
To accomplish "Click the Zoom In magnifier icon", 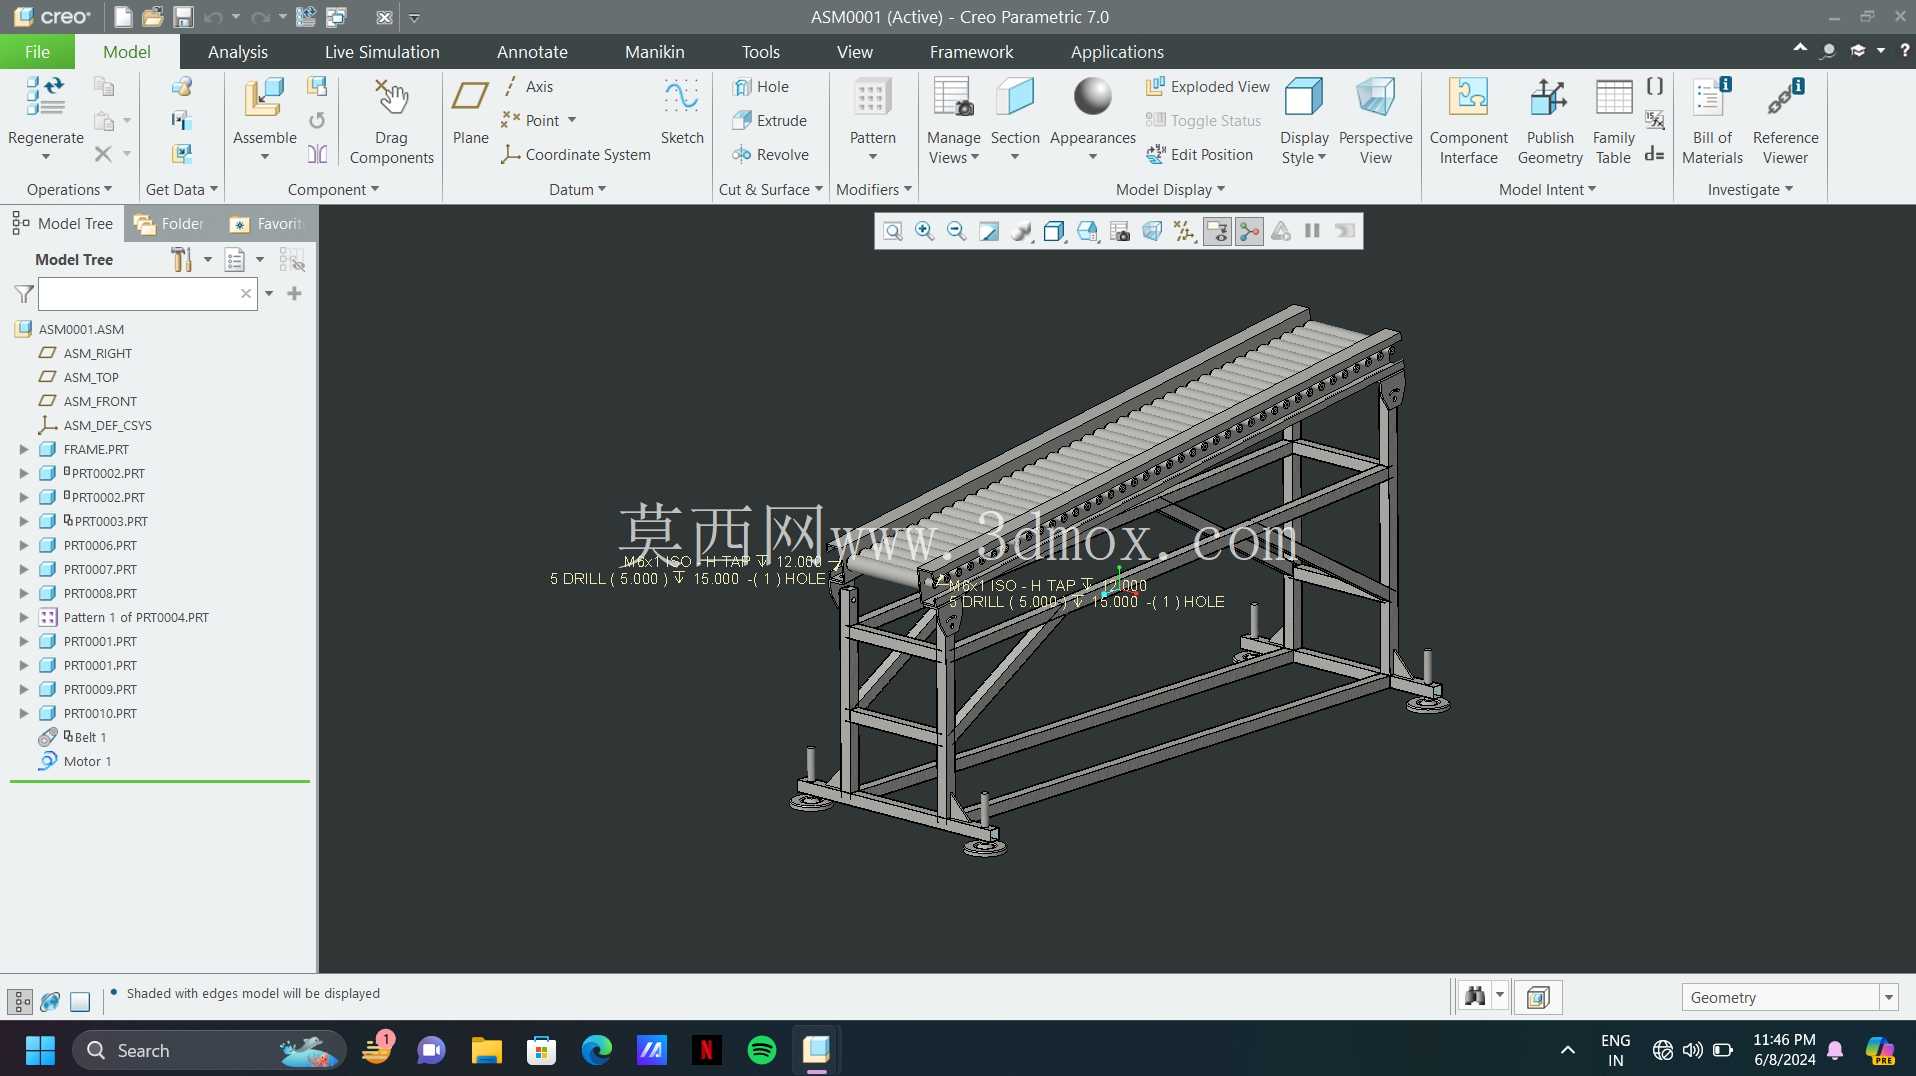I will click(x=924, y=231).
